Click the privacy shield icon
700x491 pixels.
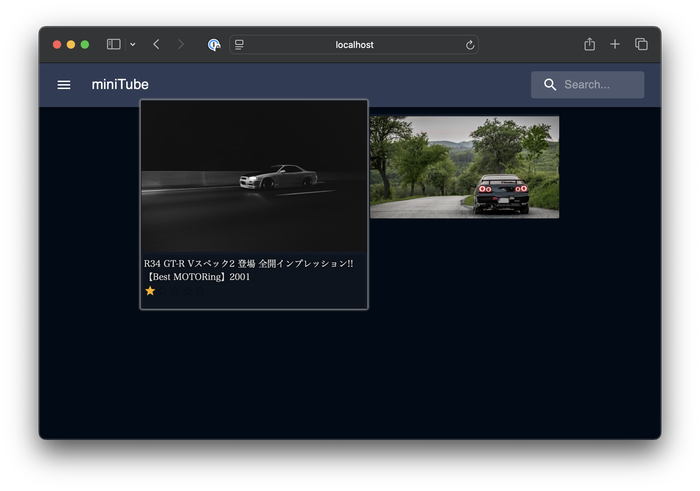(x=214, y=45)
